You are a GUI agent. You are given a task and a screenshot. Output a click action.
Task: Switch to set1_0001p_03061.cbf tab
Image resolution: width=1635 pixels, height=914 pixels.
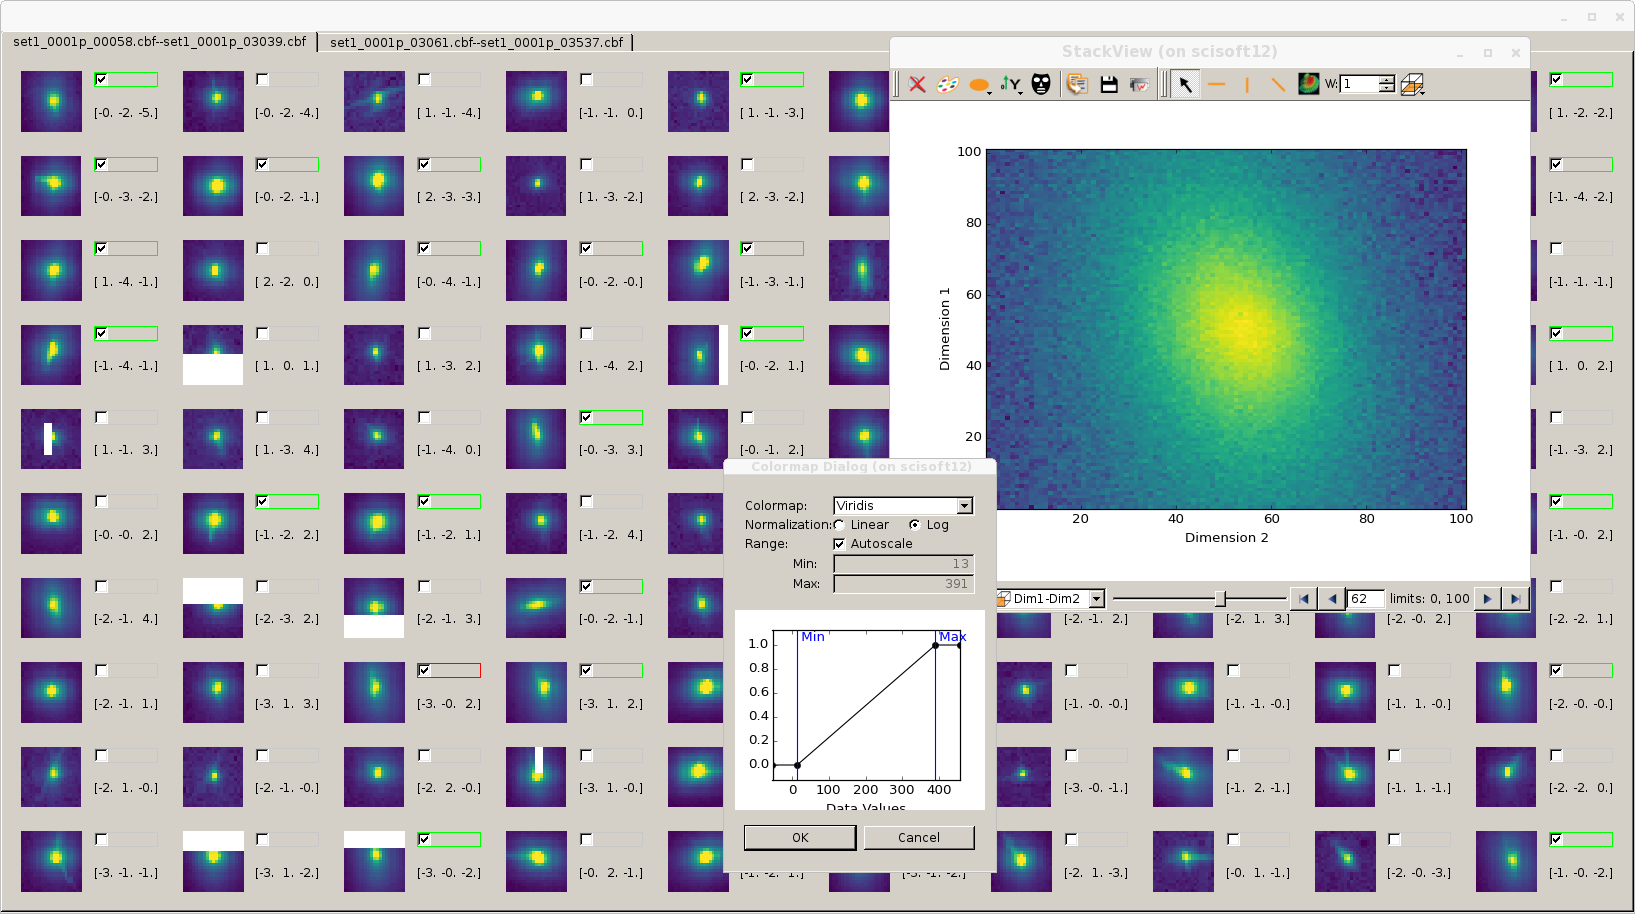click(x=476, y=42)
